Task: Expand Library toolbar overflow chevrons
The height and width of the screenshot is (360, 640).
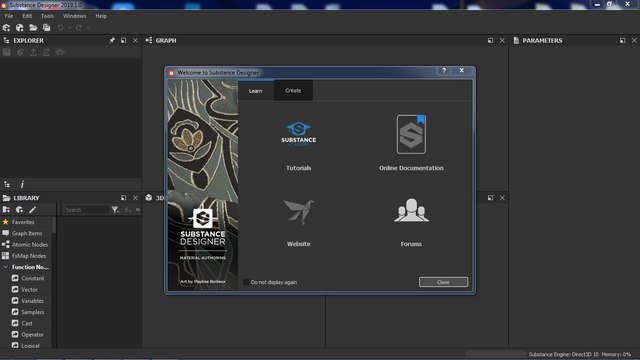Action: tap(138, 210)
